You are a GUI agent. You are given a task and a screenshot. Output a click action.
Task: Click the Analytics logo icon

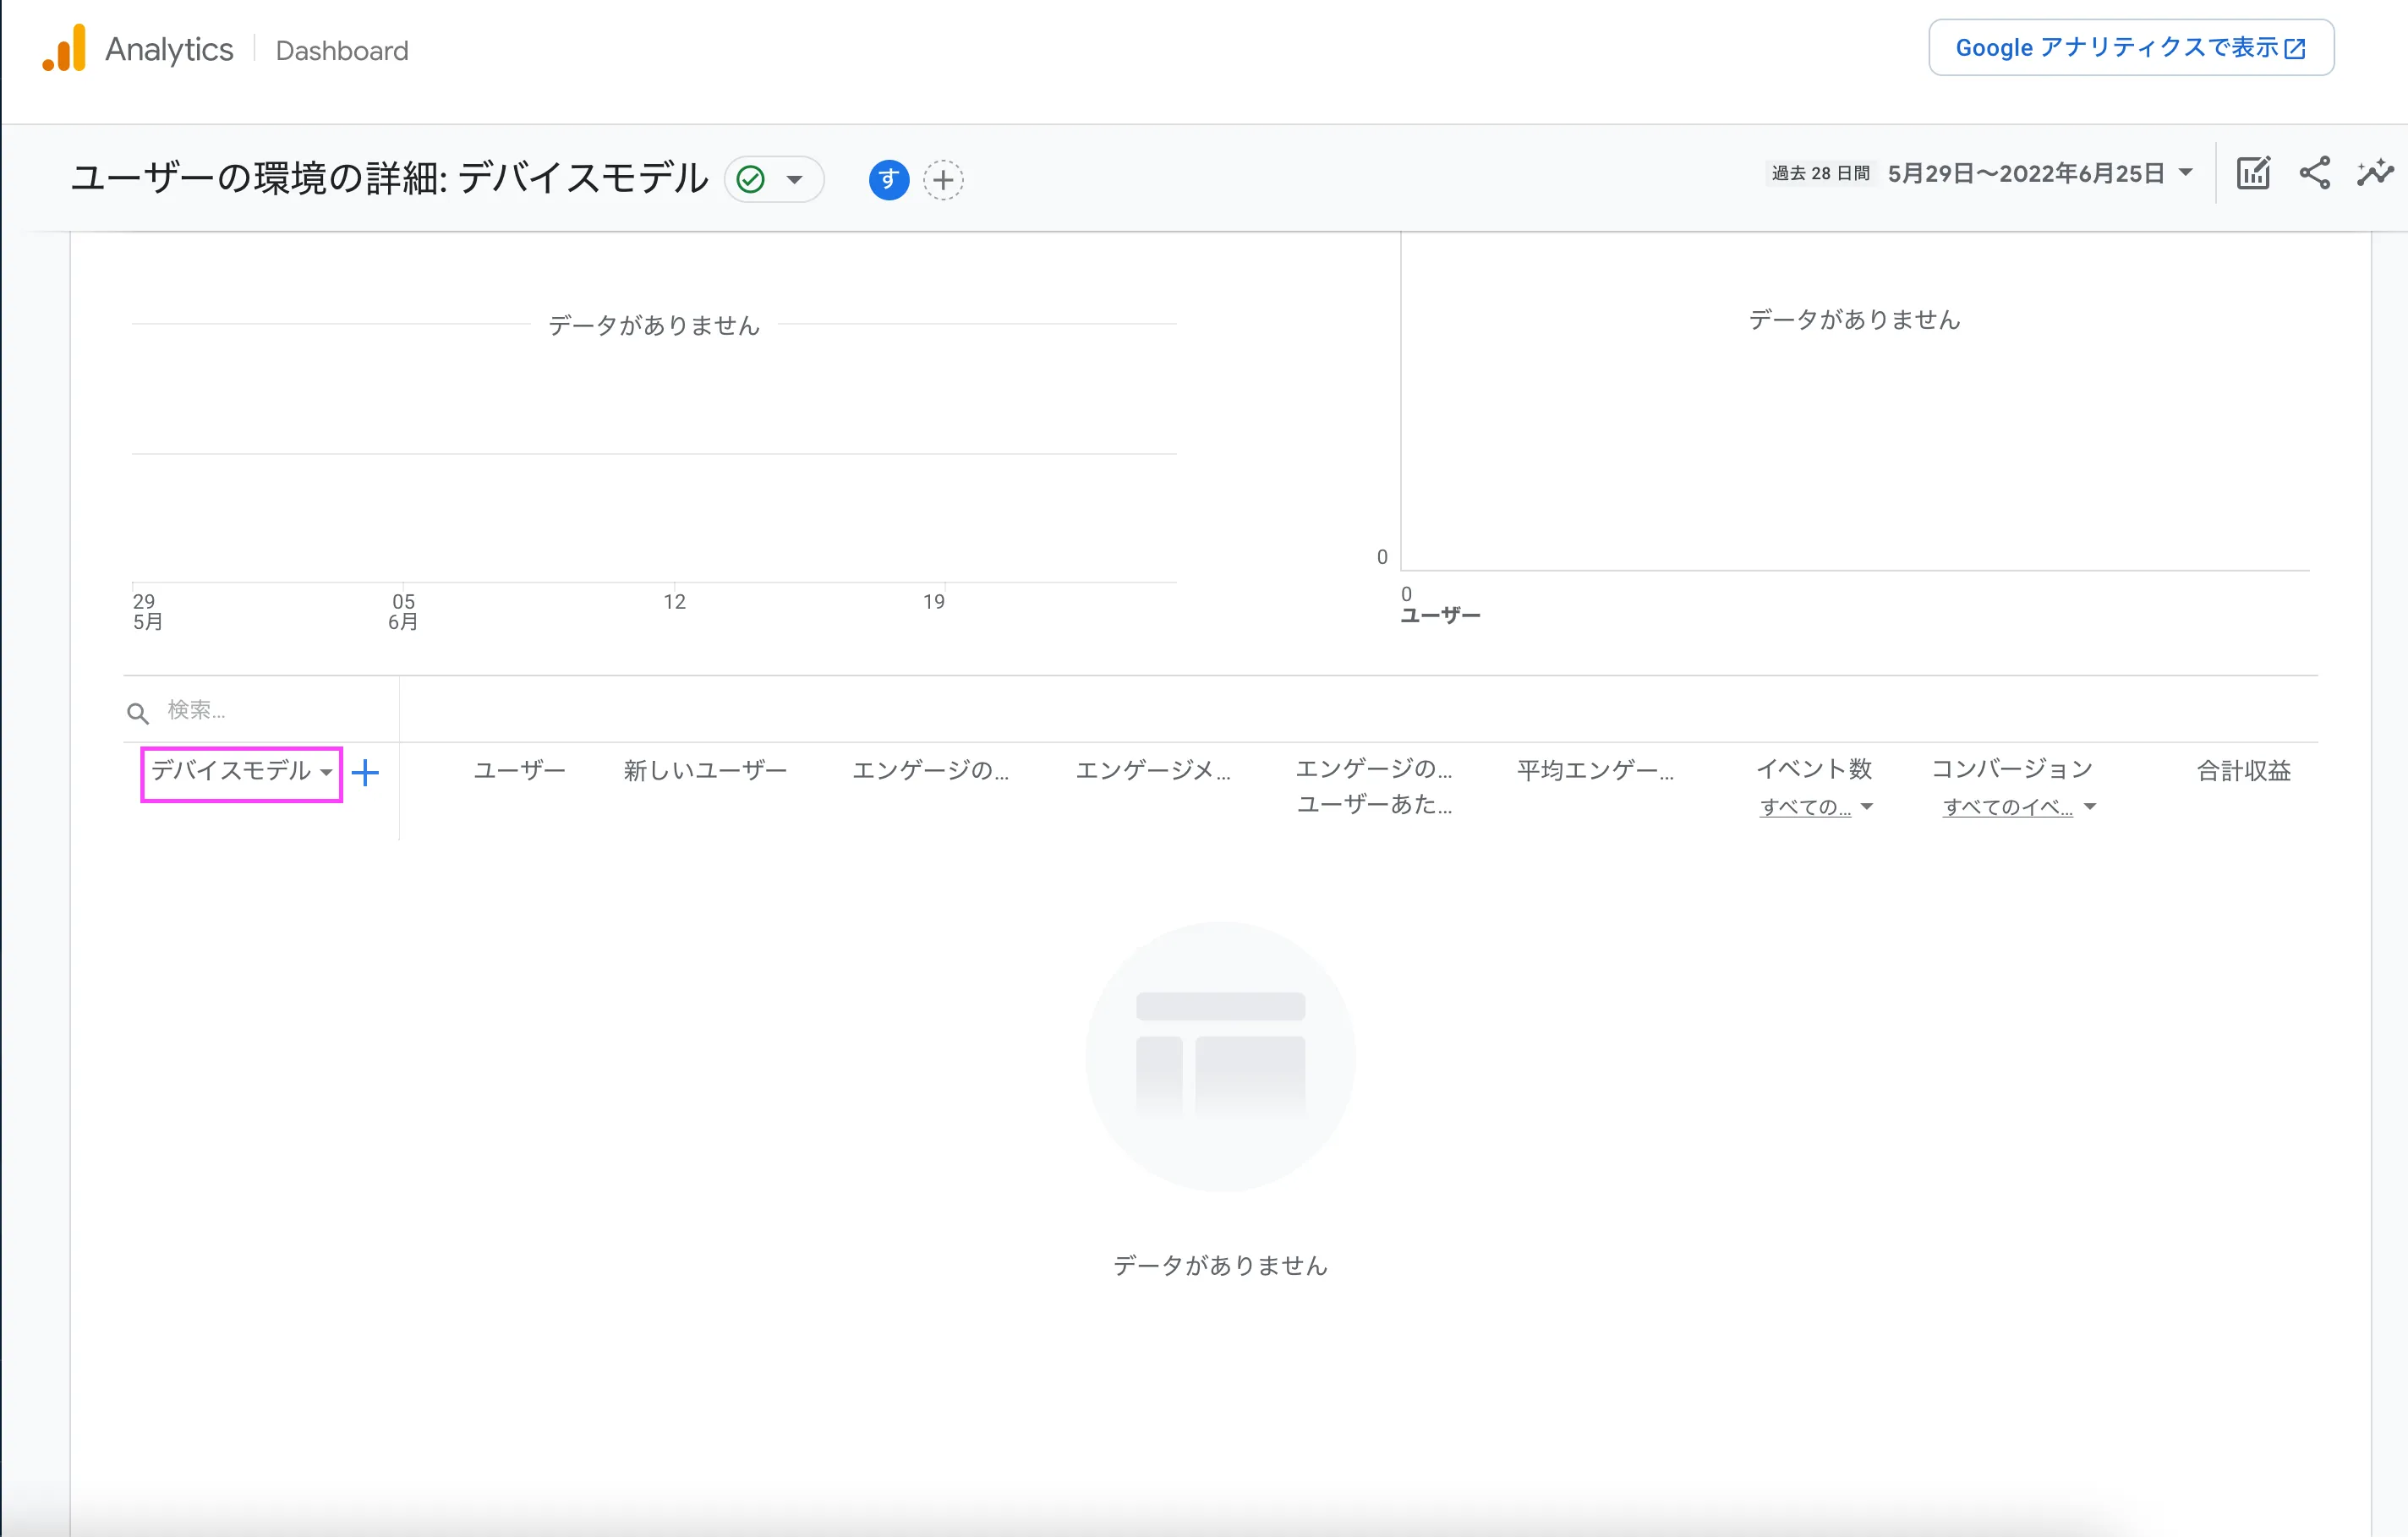pos(64,49)
